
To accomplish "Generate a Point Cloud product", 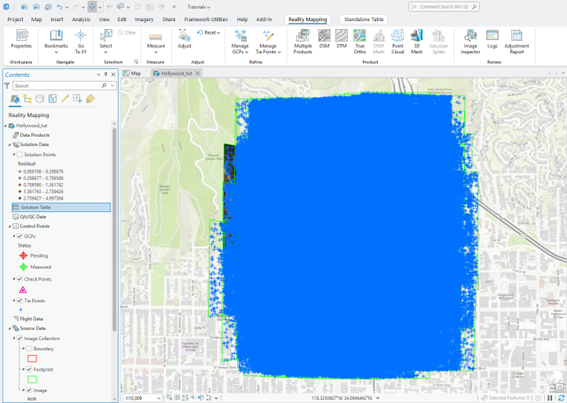I will coord(397,42).
